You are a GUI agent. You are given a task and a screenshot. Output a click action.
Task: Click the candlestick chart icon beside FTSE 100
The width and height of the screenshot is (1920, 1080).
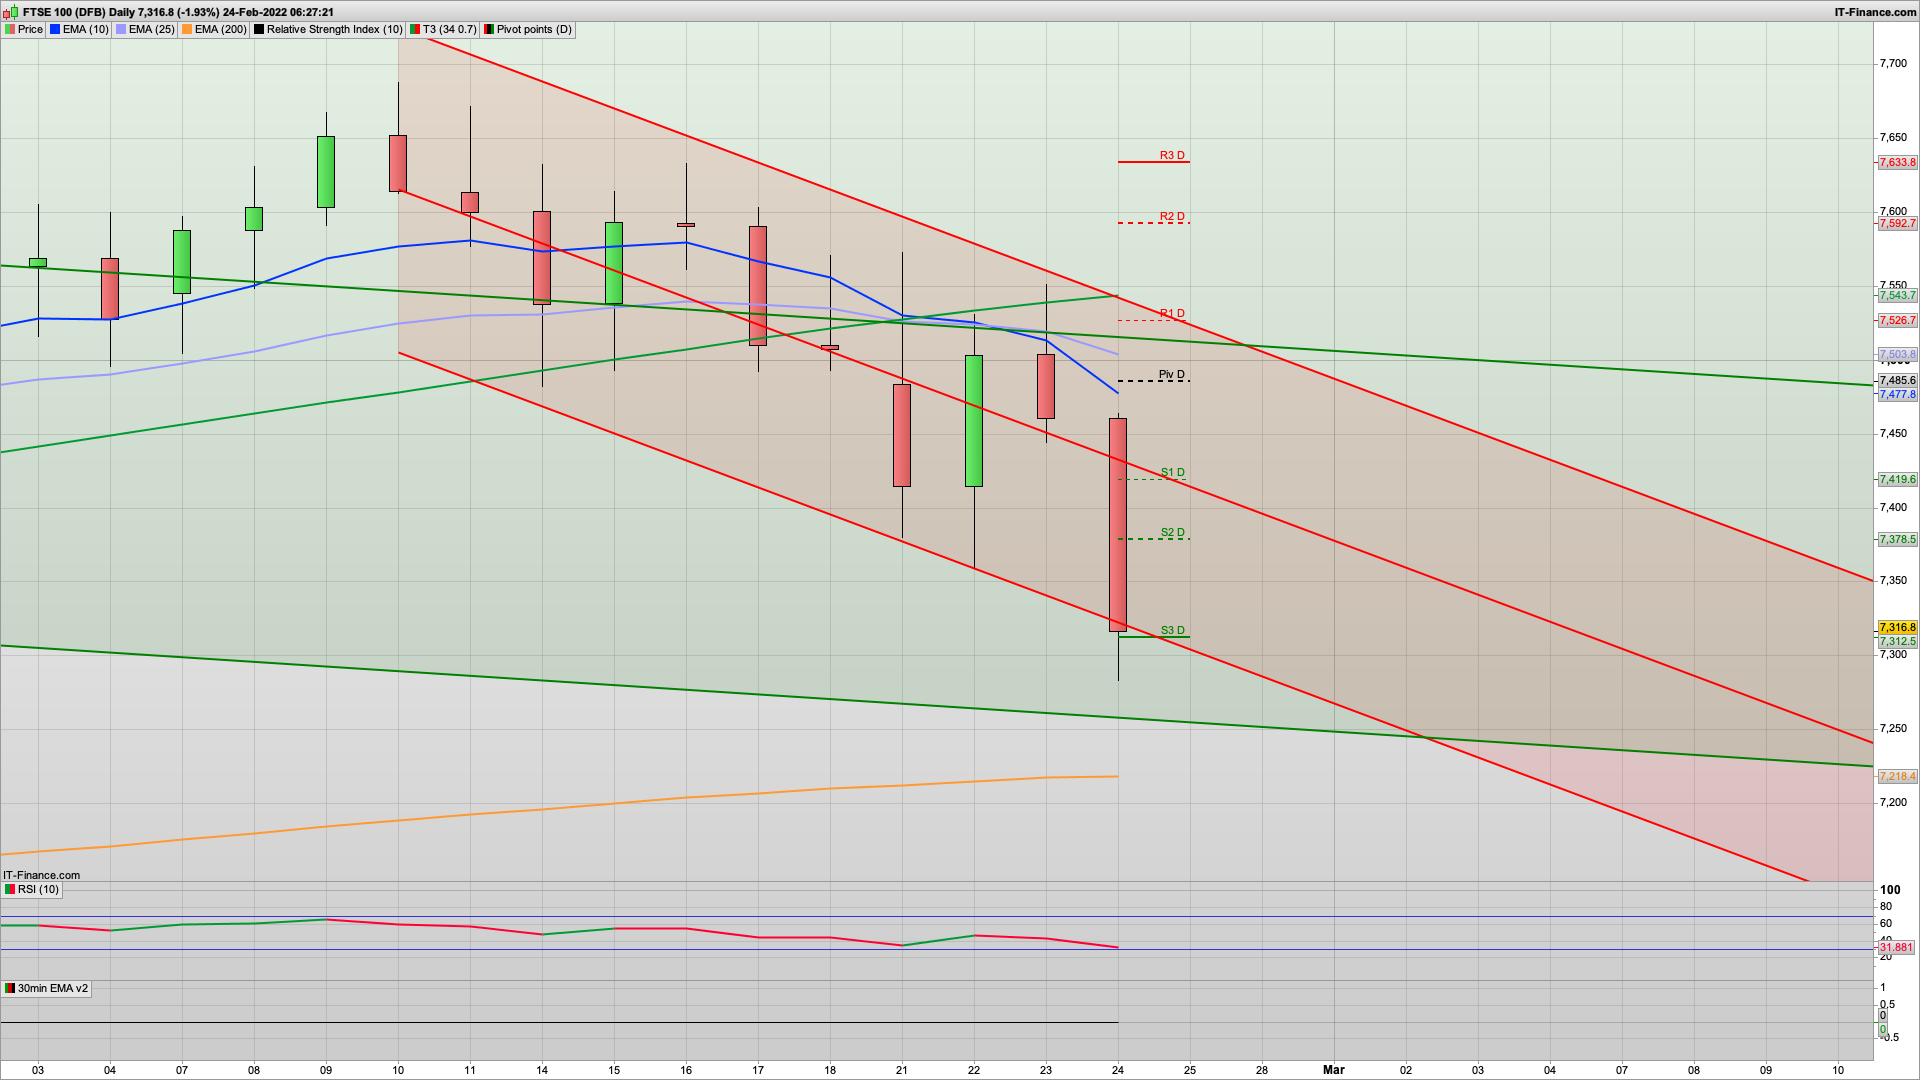10,12
